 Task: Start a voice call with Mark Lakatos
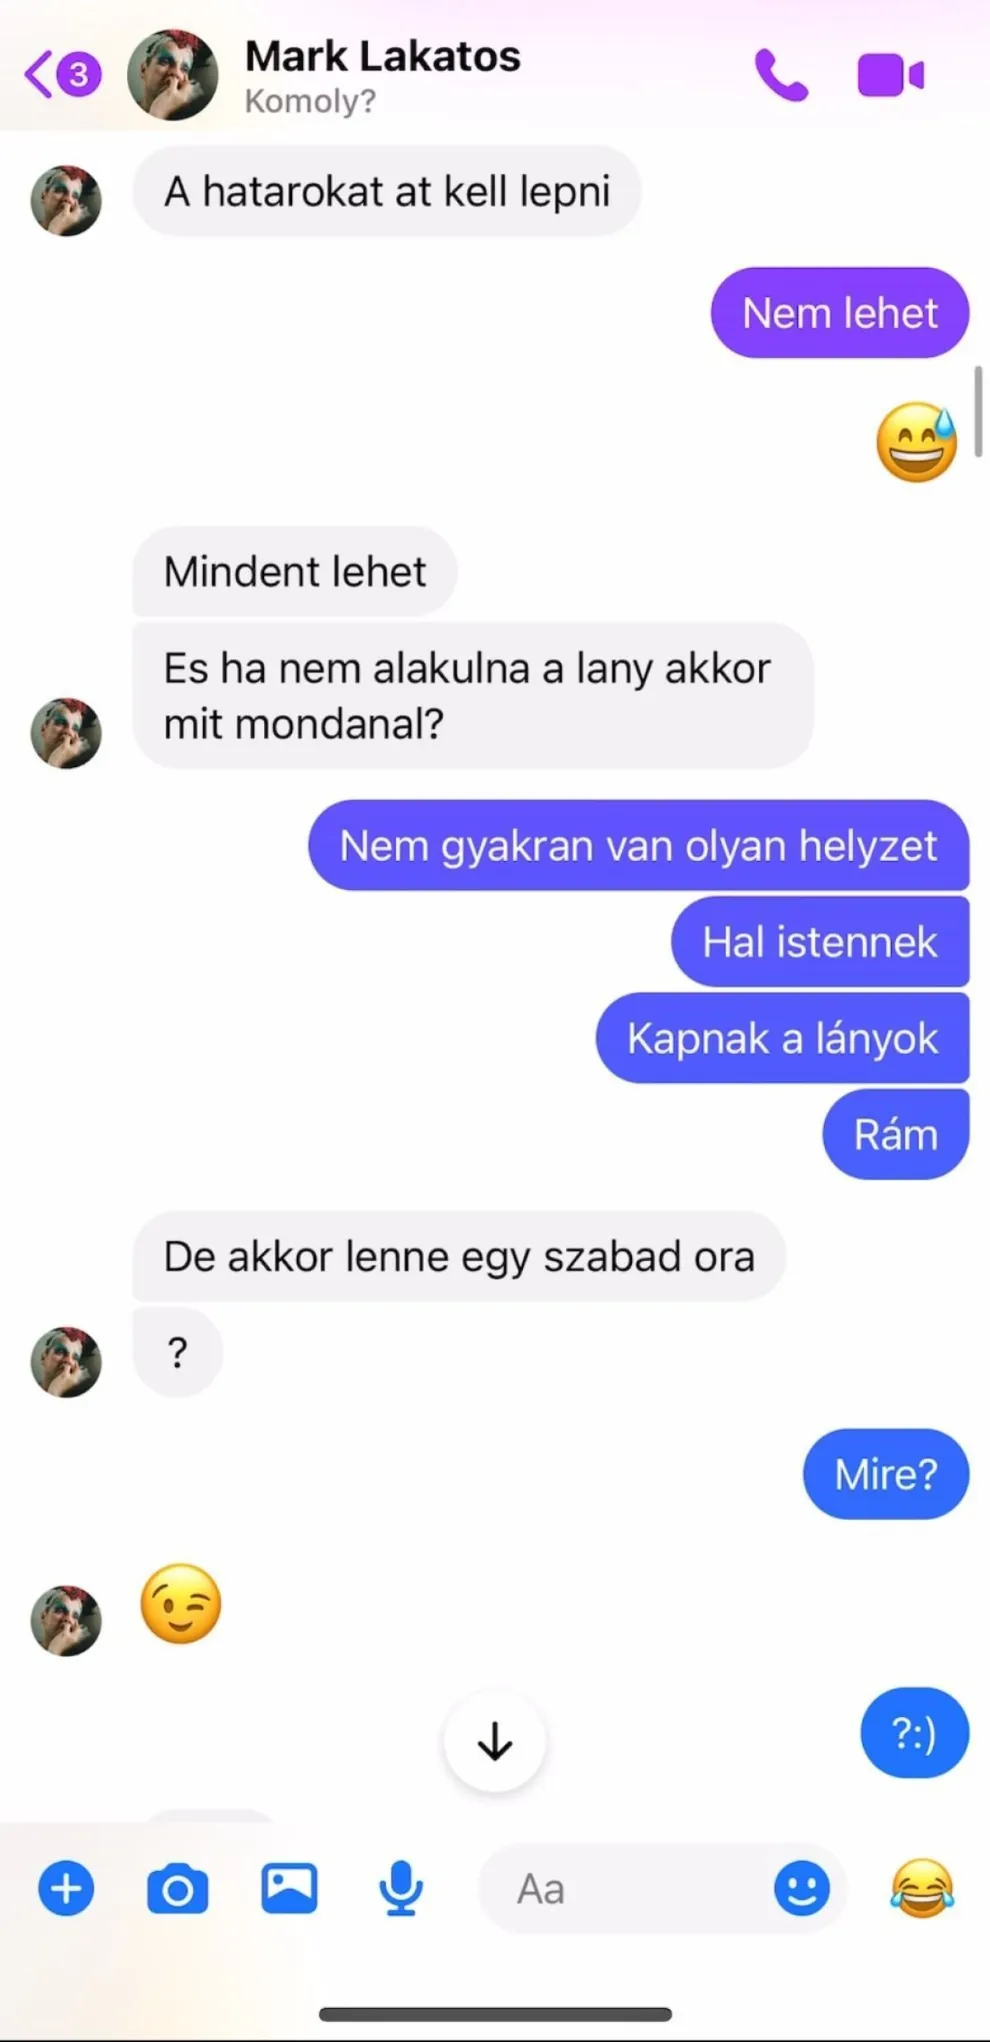coord(781,75)
